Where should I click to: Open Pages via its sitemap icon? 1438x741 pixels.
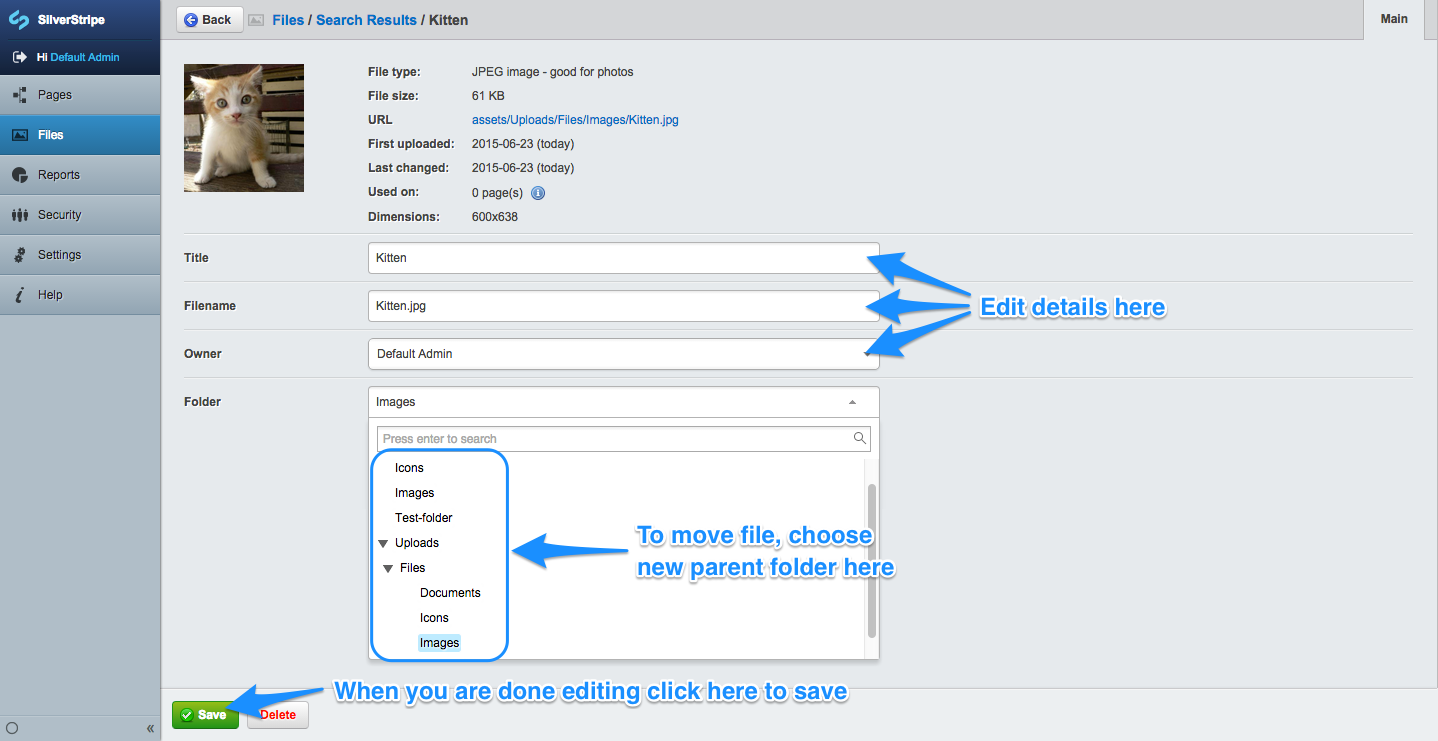click(19, 95)
